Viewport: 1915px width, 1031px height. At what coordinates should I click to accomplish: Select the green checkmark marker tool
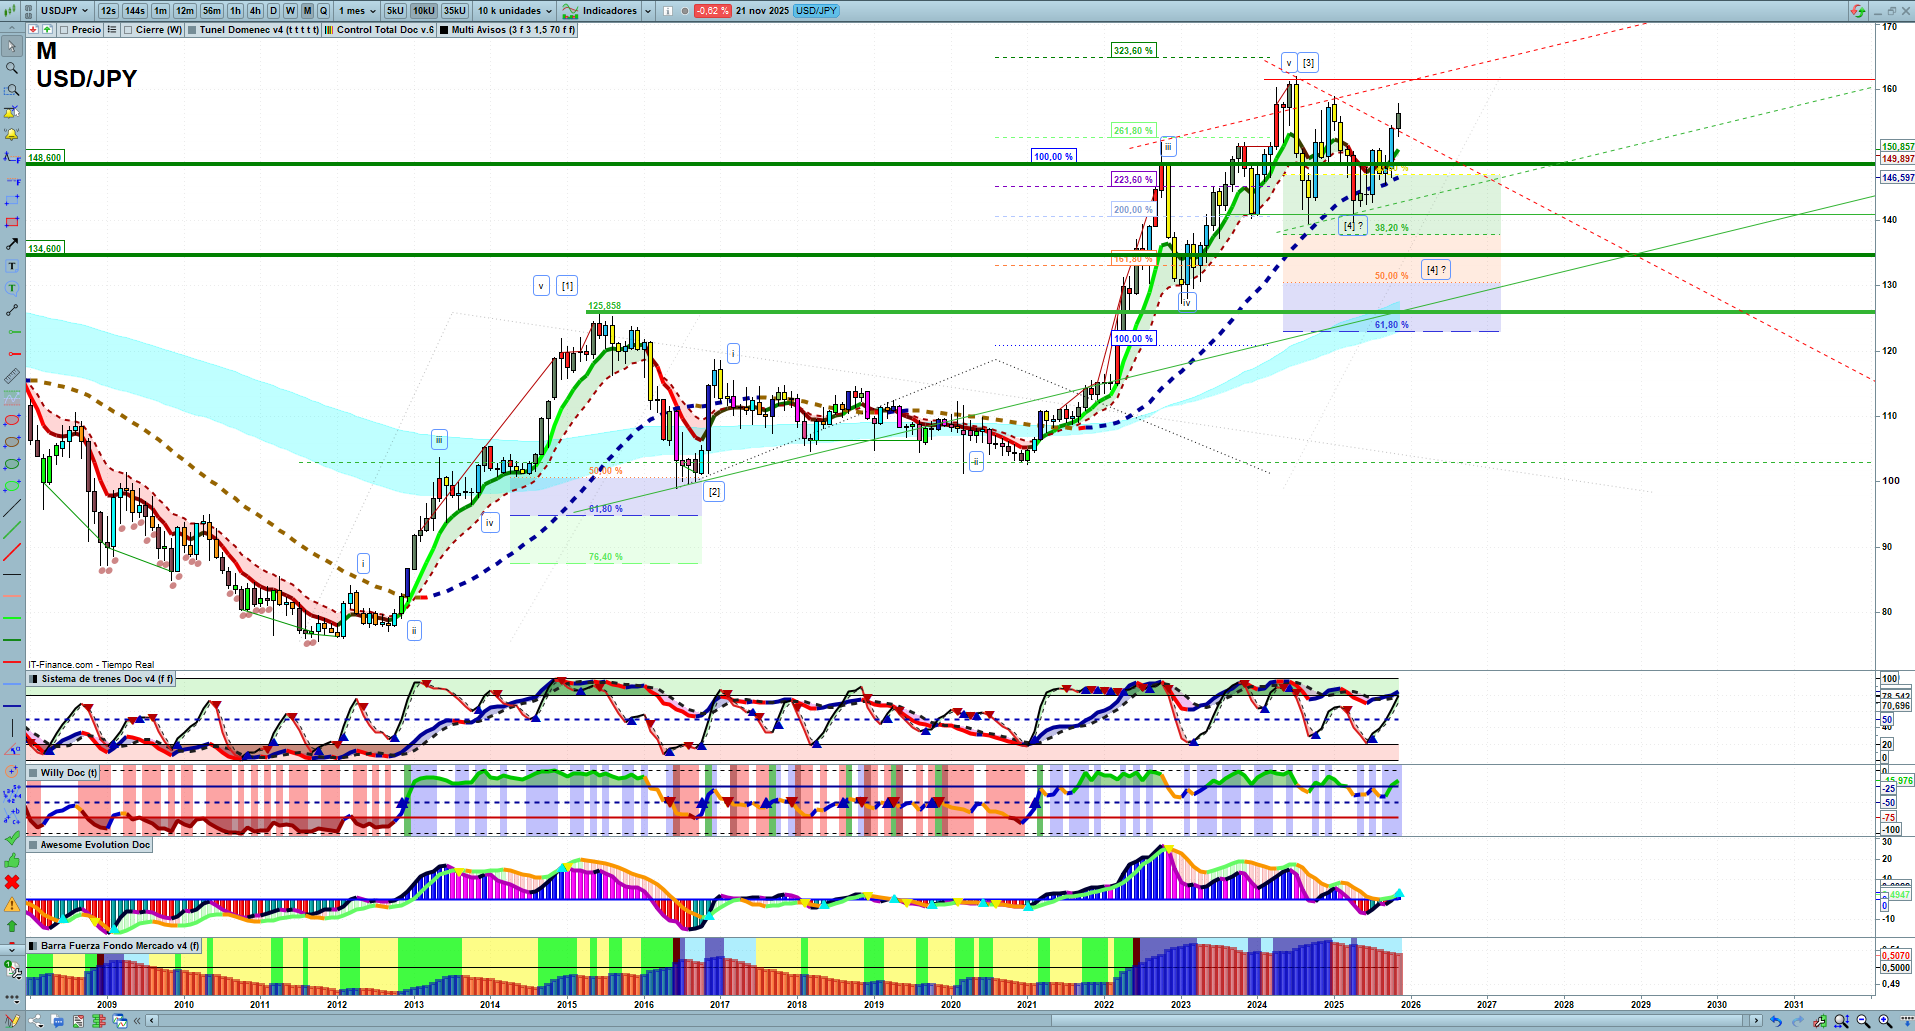(x=12, y=838)
